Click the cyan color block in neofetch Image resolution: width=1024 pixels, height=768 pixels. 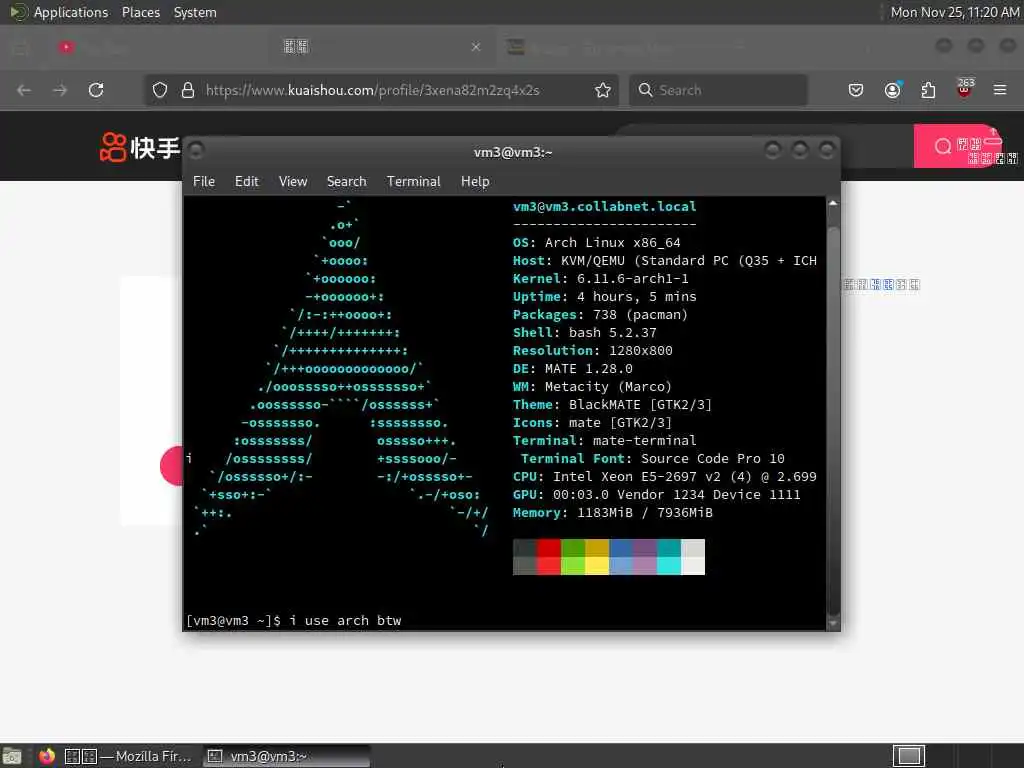tap(669, 556)
